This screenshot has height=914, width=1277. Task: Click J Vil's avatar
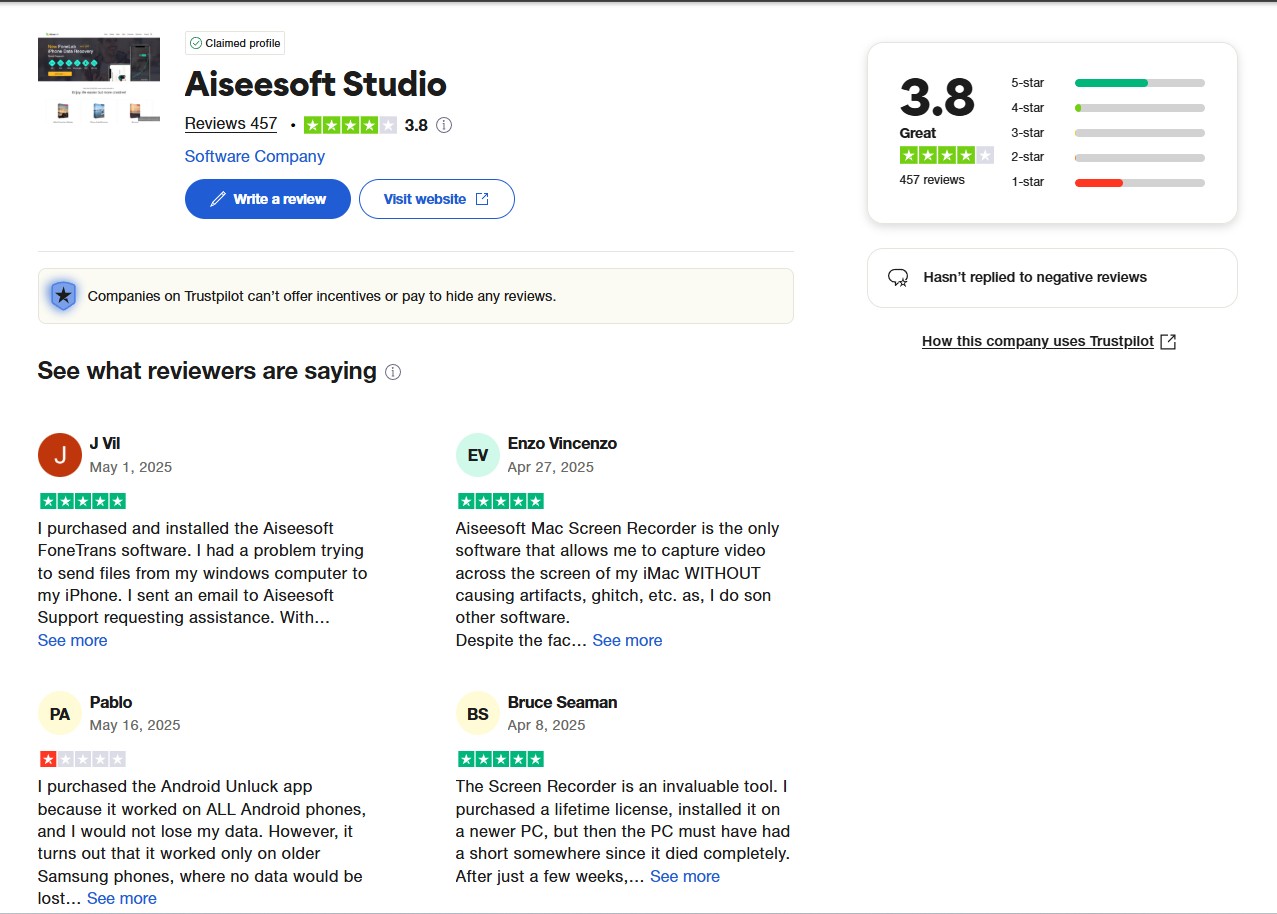coord(60,455)
